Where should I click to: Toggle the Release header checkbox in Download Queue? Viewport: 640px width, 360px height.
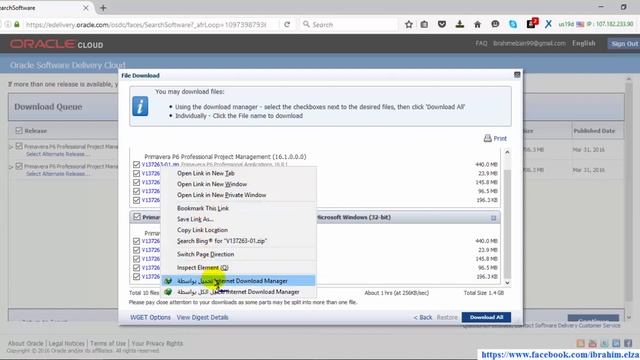[19, 131]
